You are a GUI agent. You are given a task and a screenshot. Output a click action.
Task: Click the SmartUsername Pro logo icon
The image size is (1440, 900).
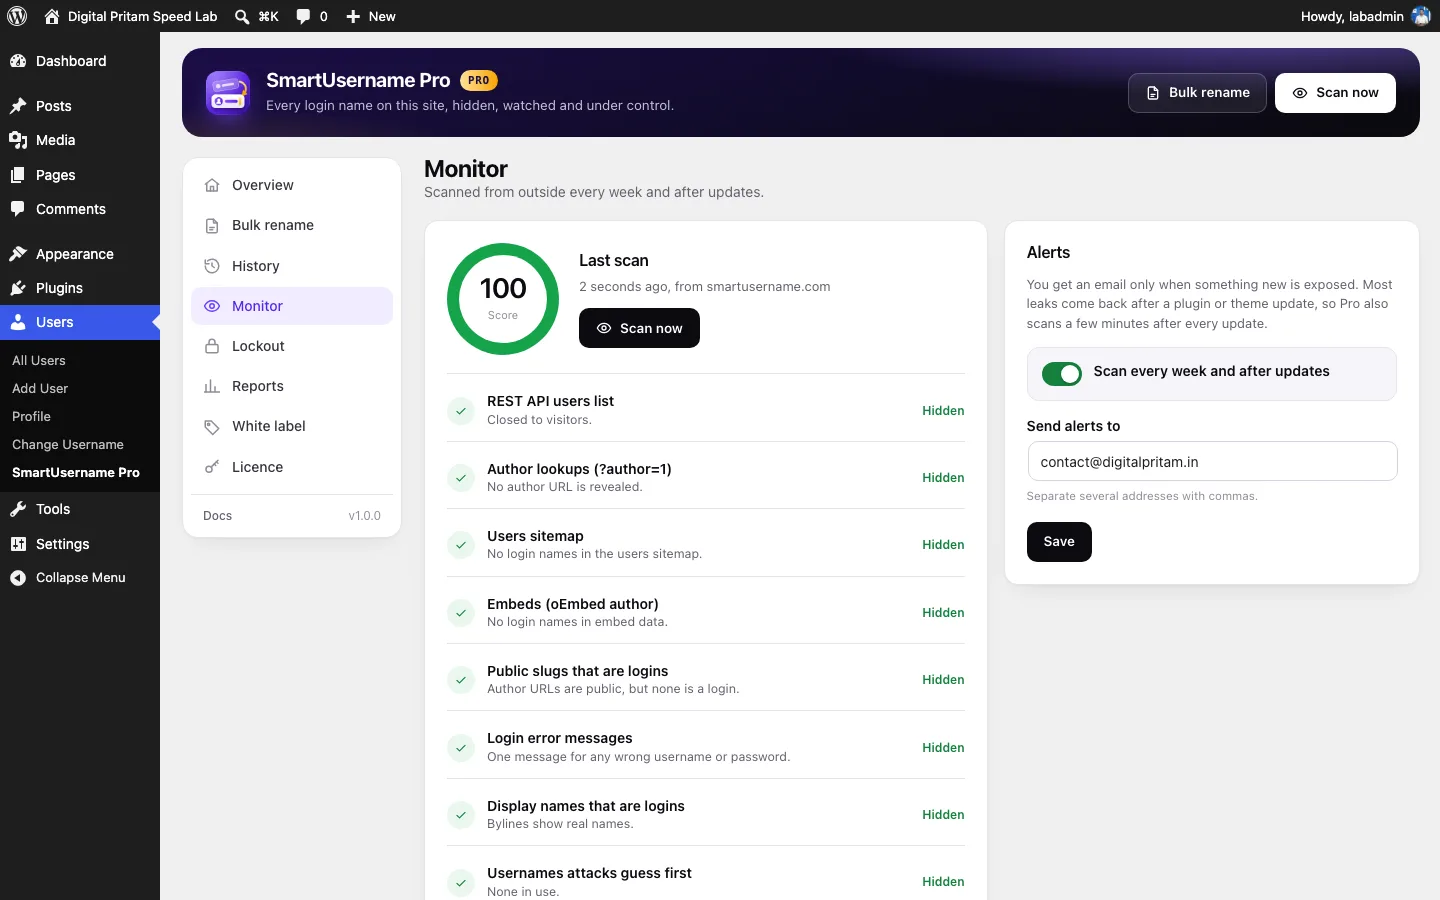click(x=228, y=93)
